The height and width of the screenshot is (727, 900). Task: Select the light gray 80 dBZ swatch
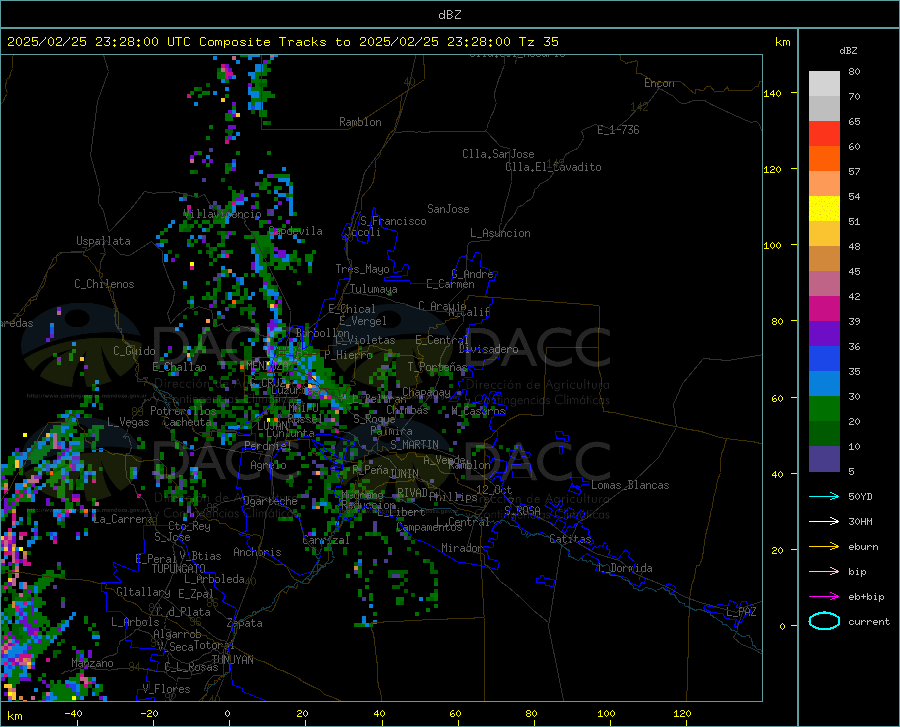[824, 84]
